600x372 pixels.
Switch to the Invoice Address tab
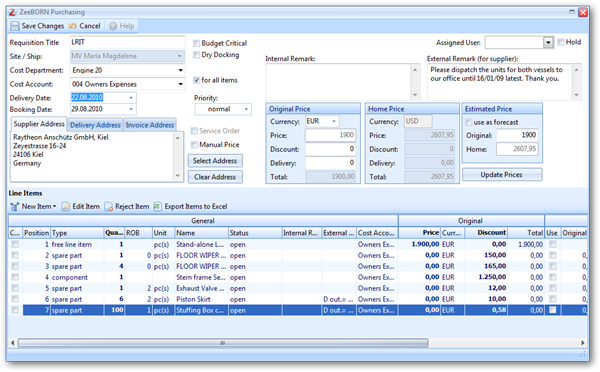click(x=150, y=125)
